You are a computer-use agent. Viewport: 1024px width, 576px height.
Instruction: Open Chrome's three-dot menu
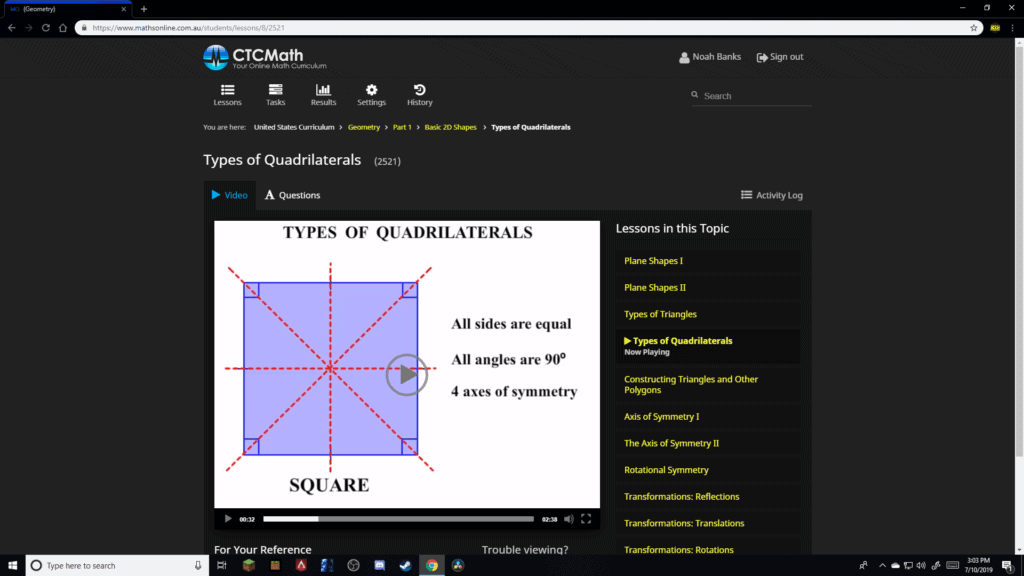(1013, 28)
